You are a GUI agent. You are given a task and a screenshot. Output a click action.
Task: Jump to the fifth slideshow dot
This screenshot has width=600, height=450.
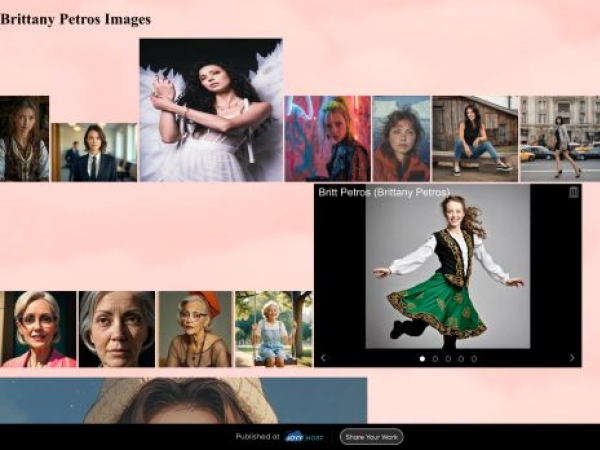click(x=474, y=358)
